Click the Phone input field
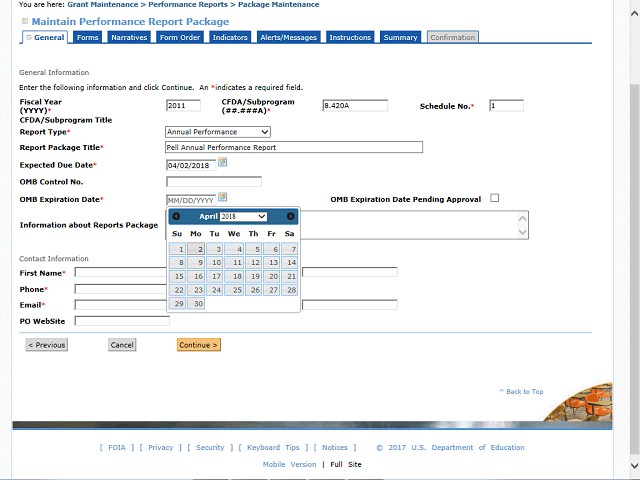 point(121,289)
